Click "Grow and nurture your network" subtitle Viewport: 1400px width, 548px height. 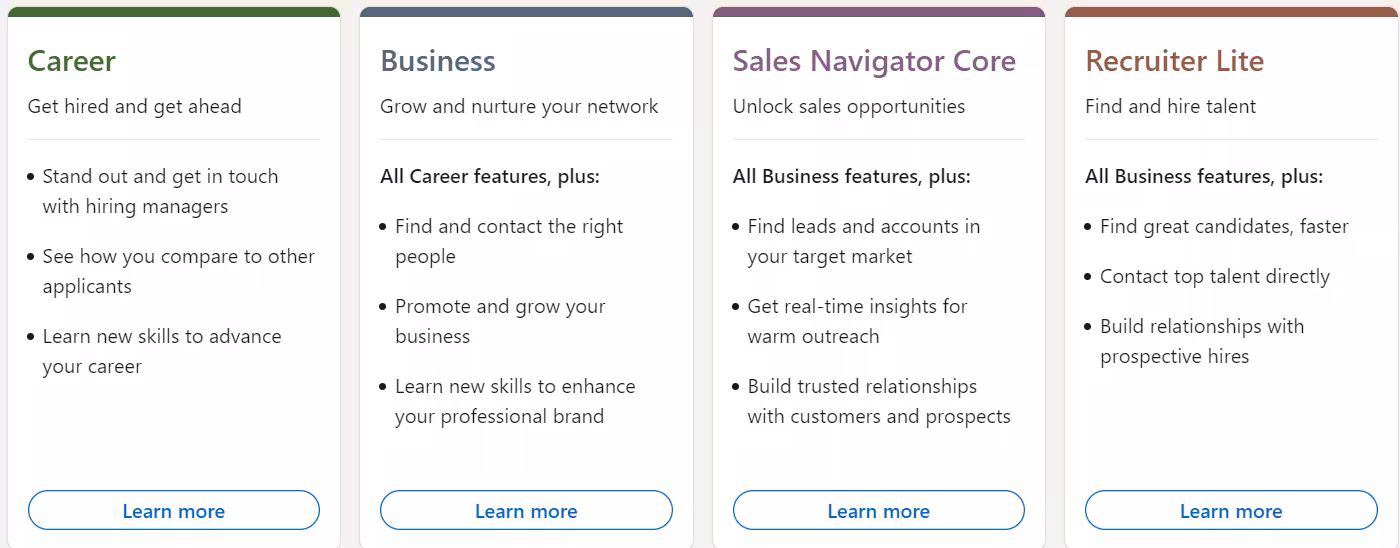519,106
